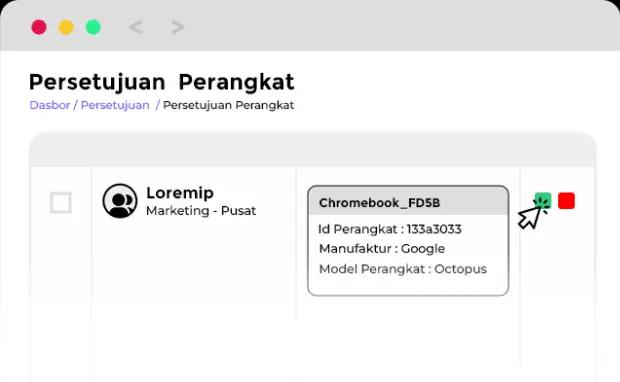Click the Manufaktur Google line

(382, 249)
